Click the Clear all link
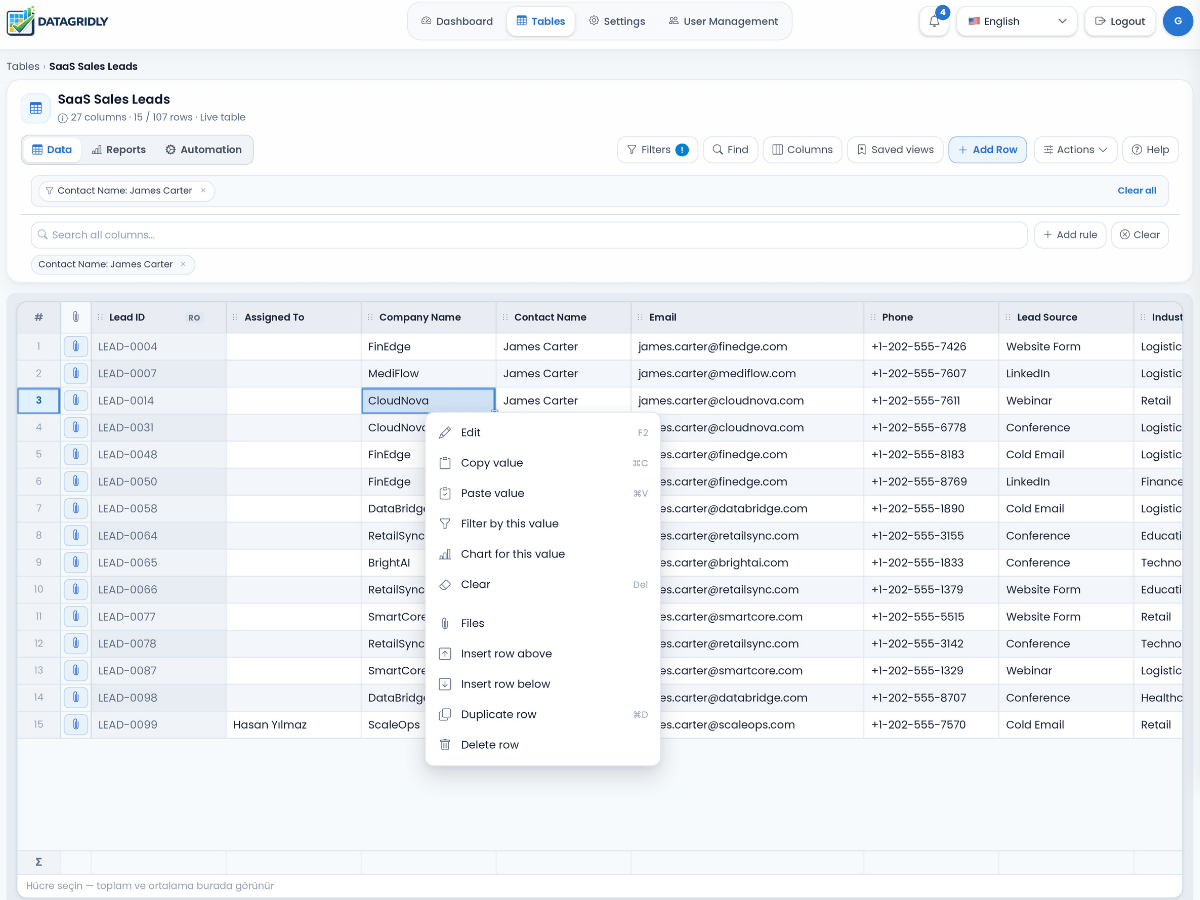This screenshot has width=1200, height=900. (1137, 190)
